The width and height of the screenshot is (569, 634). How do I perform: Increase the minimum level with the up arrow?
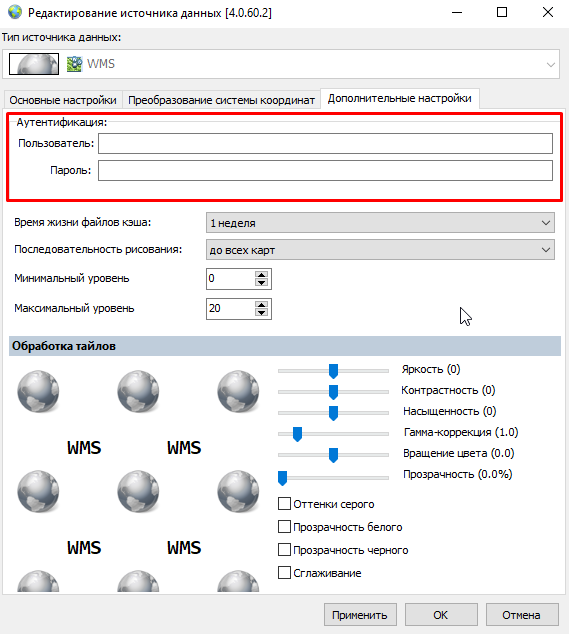262,275
